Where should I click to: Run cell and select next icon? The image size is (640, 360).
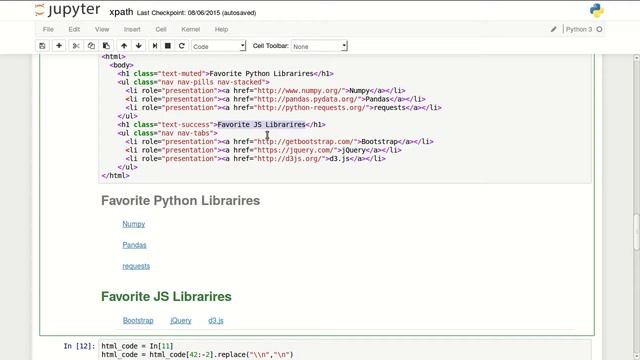pos(155,46)
